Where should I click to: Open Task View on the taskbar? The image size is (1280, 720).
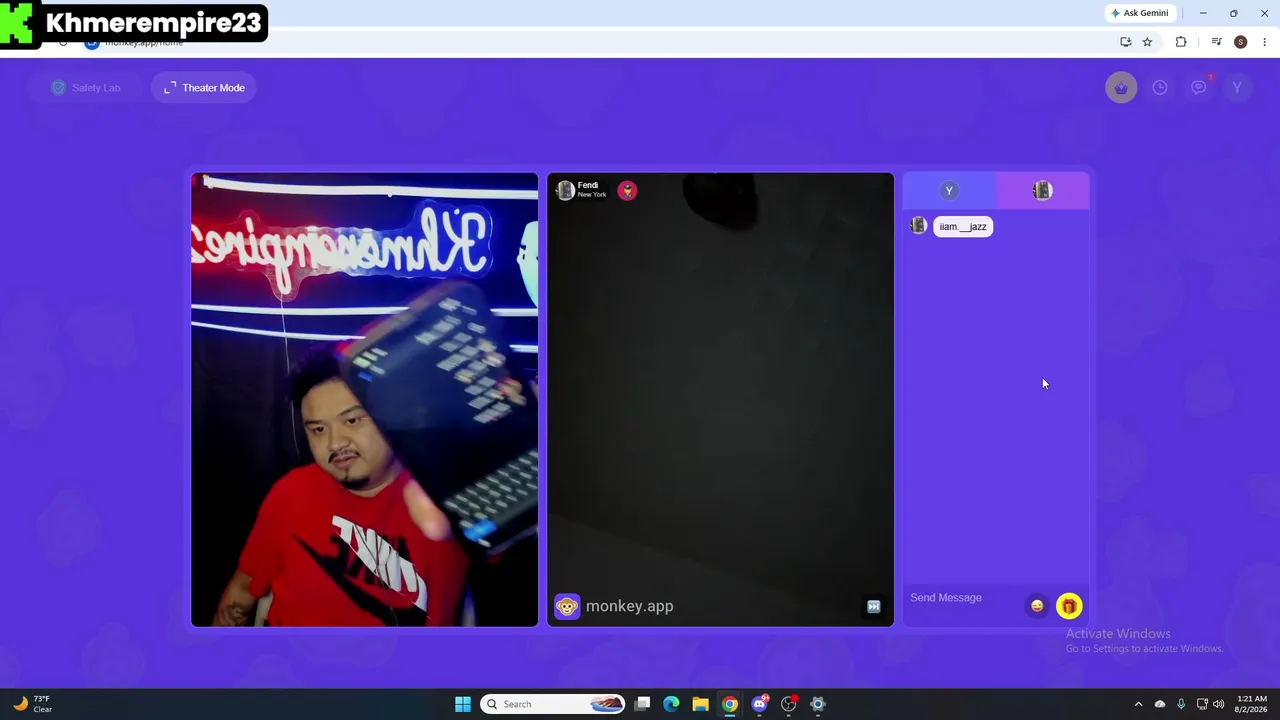pyautogui.click(x=642, y=704)
